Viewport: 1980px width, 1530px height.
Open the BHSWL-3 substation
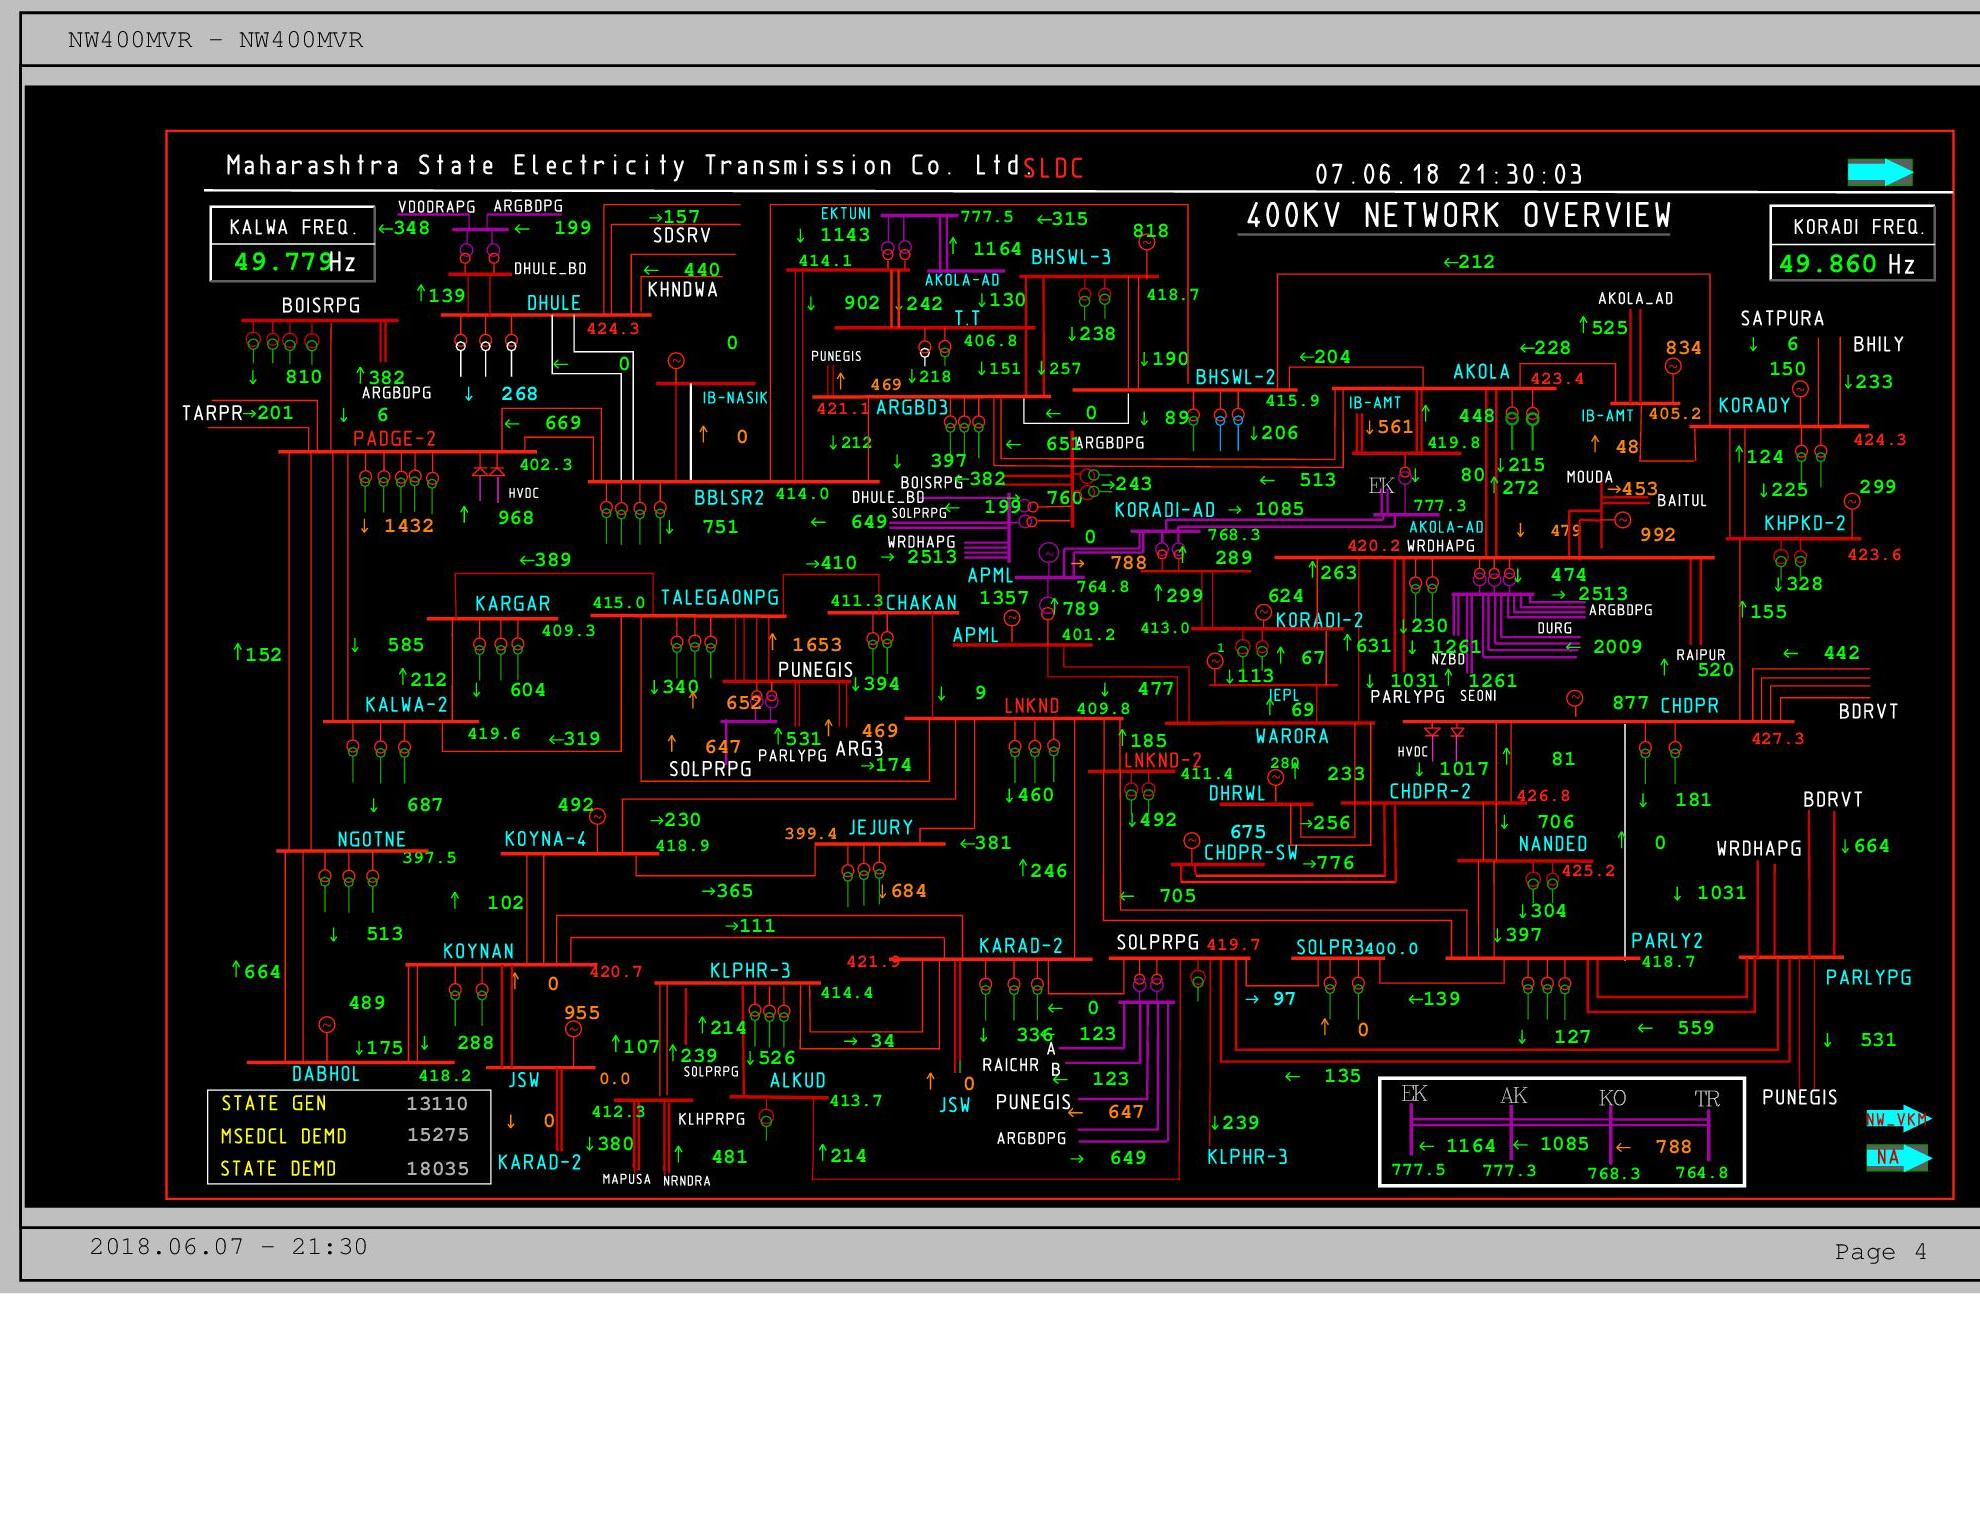pyautogui.click(x=1071, y=257)
